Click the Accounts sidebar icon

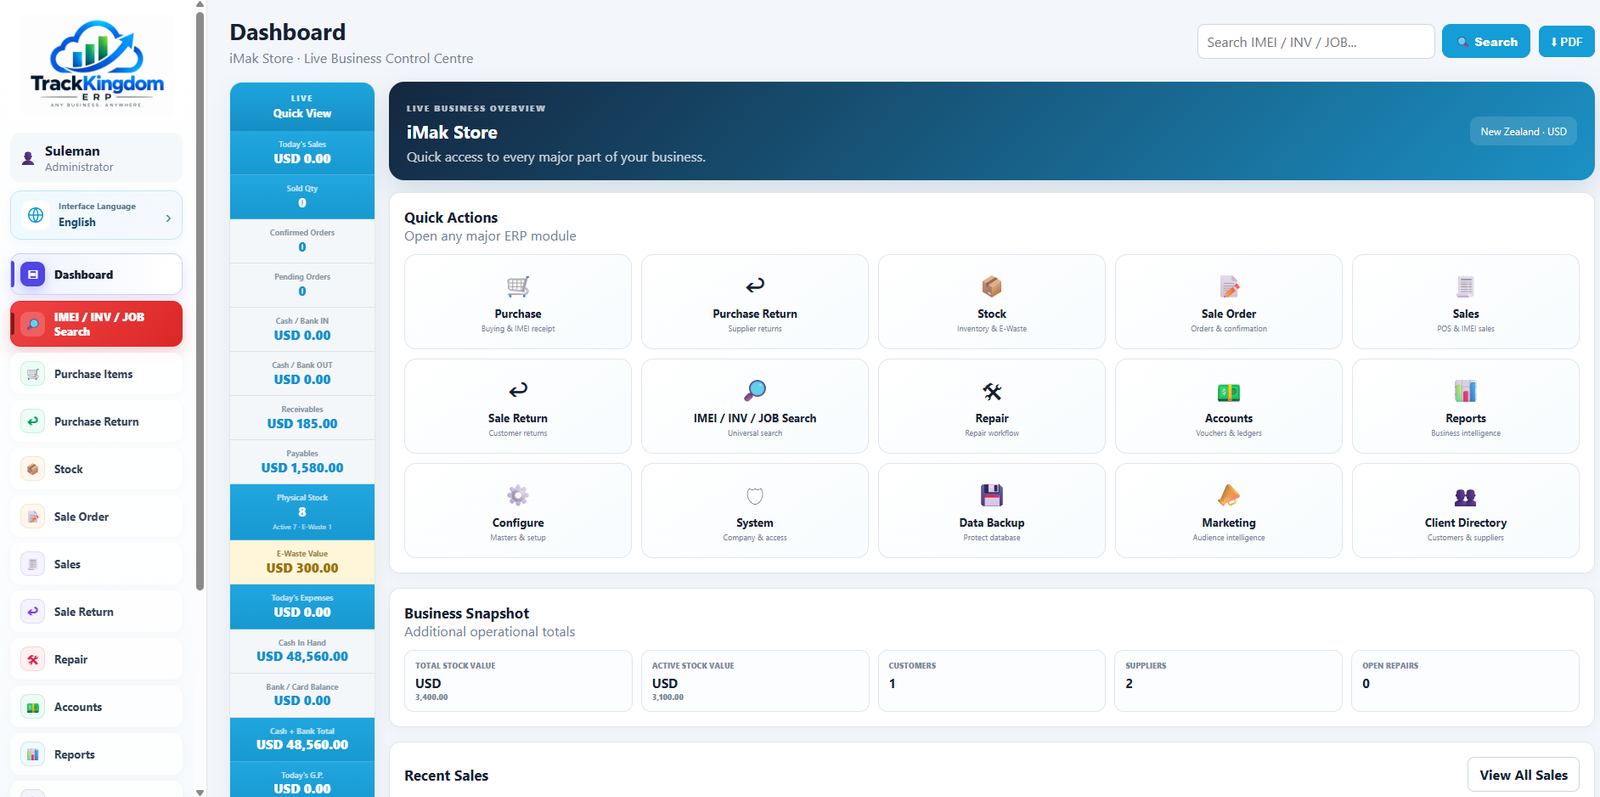point(33,707)
